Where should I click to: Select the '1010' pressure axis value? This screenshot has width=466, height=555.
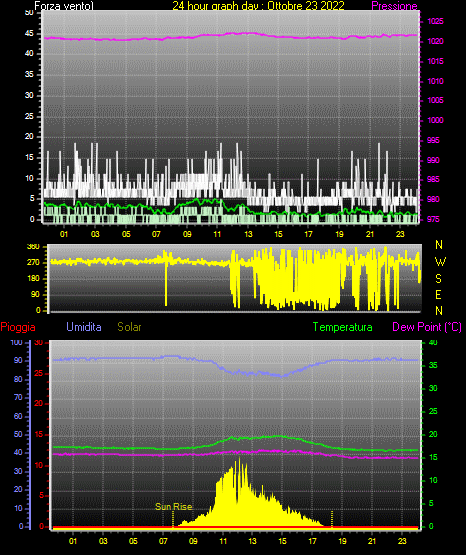pyautogui.click(x=435, y=81)
